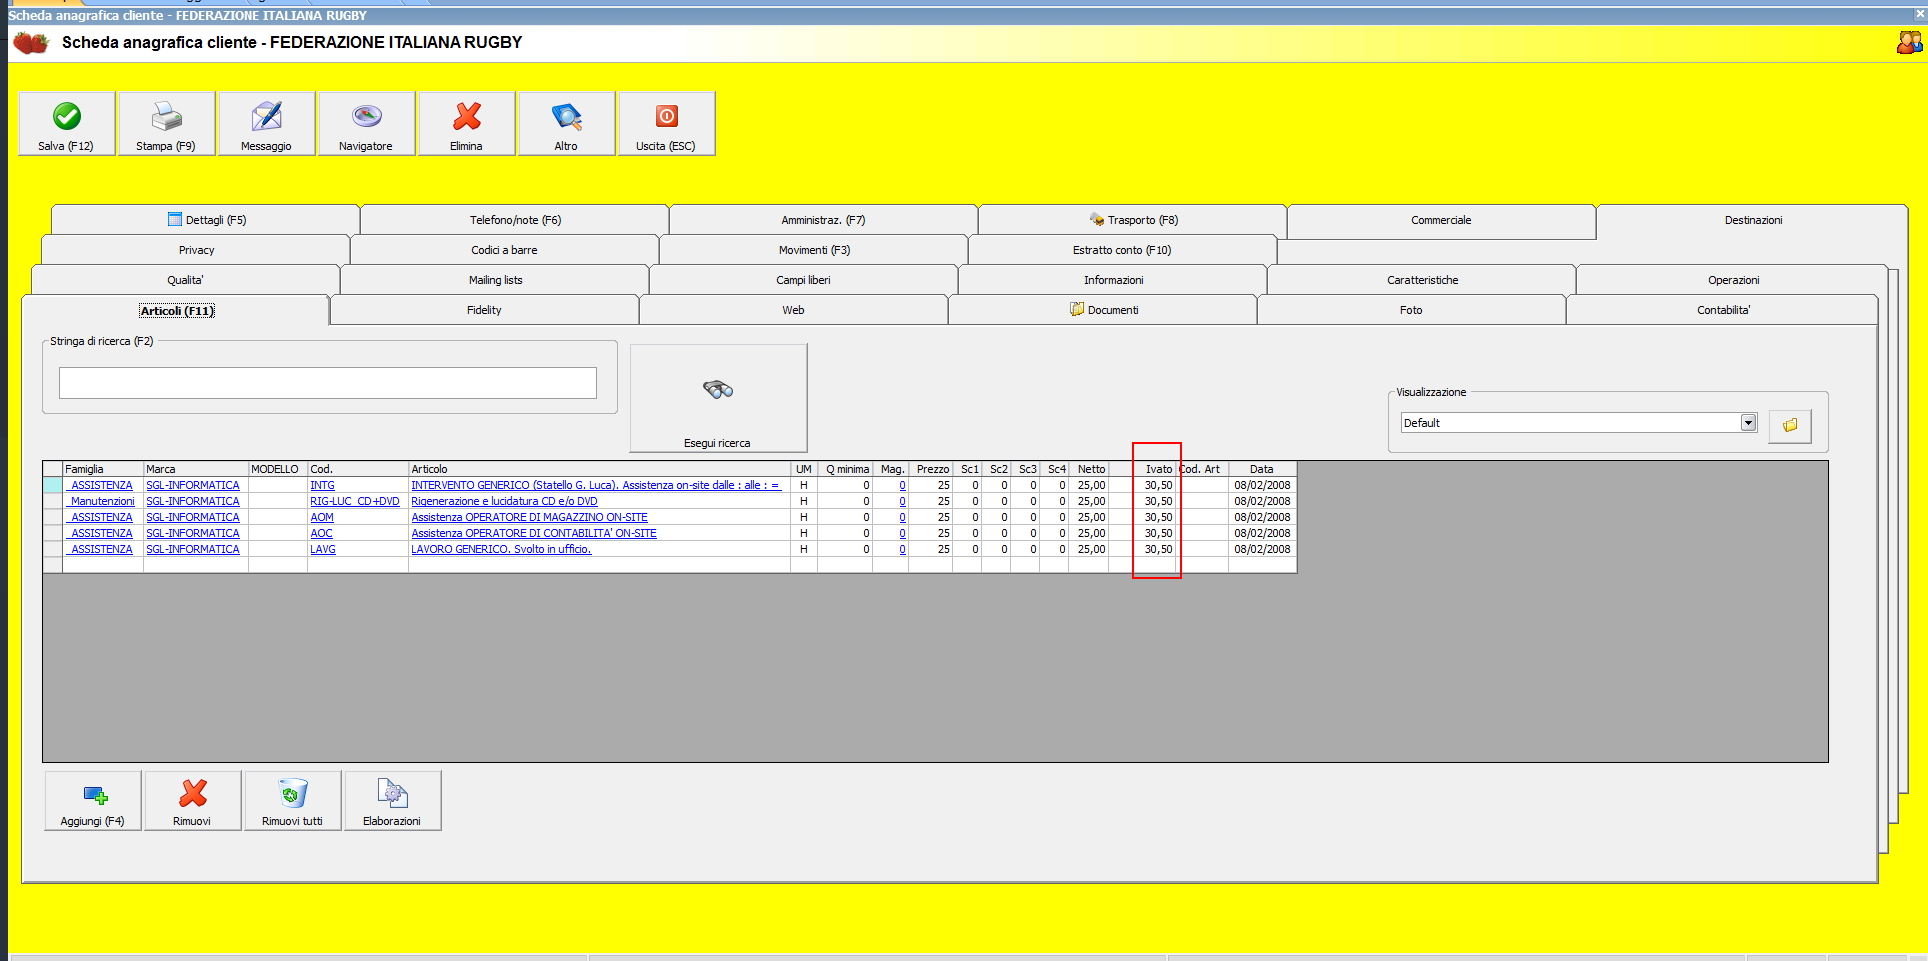Image resolution: width=1928 pixels, height=961 pixels.
Task: Open the Amministraz. (F7) tab
Action: 824,220
